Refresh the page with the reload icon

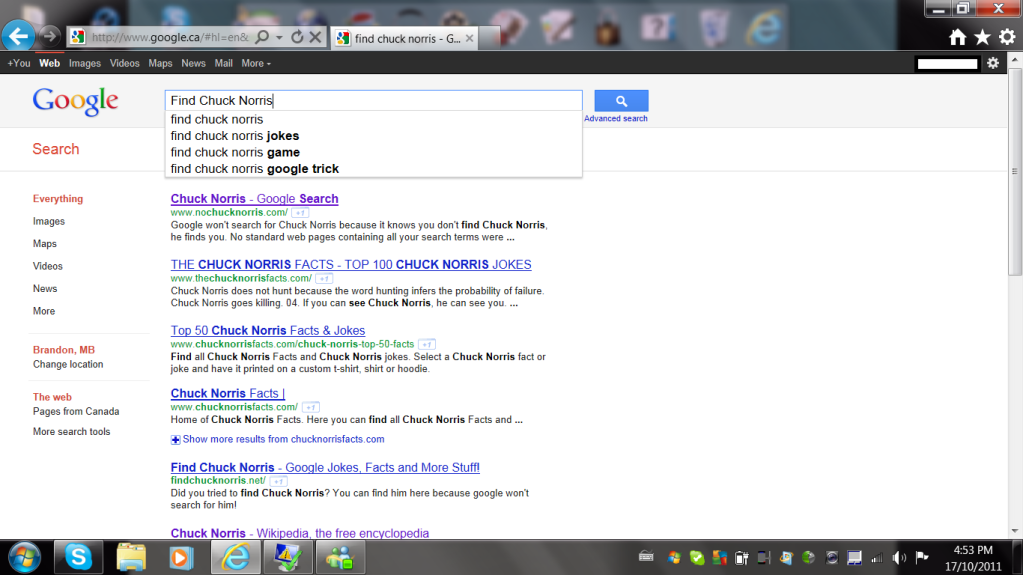298,37
